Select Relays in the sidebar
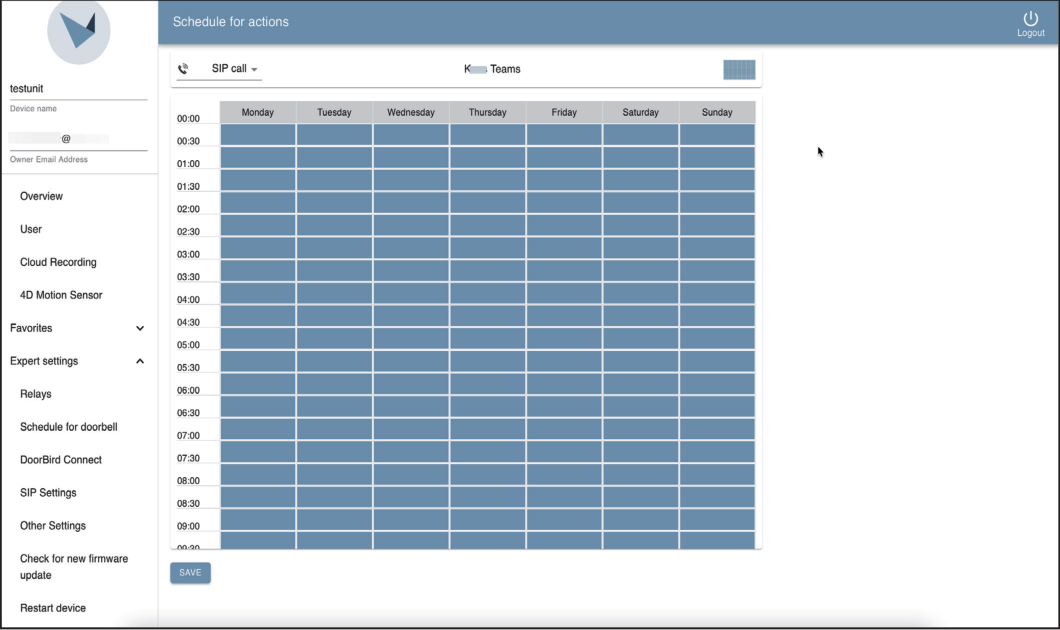The height and width of the screenshot is (630, 1060). click(34, 394)
